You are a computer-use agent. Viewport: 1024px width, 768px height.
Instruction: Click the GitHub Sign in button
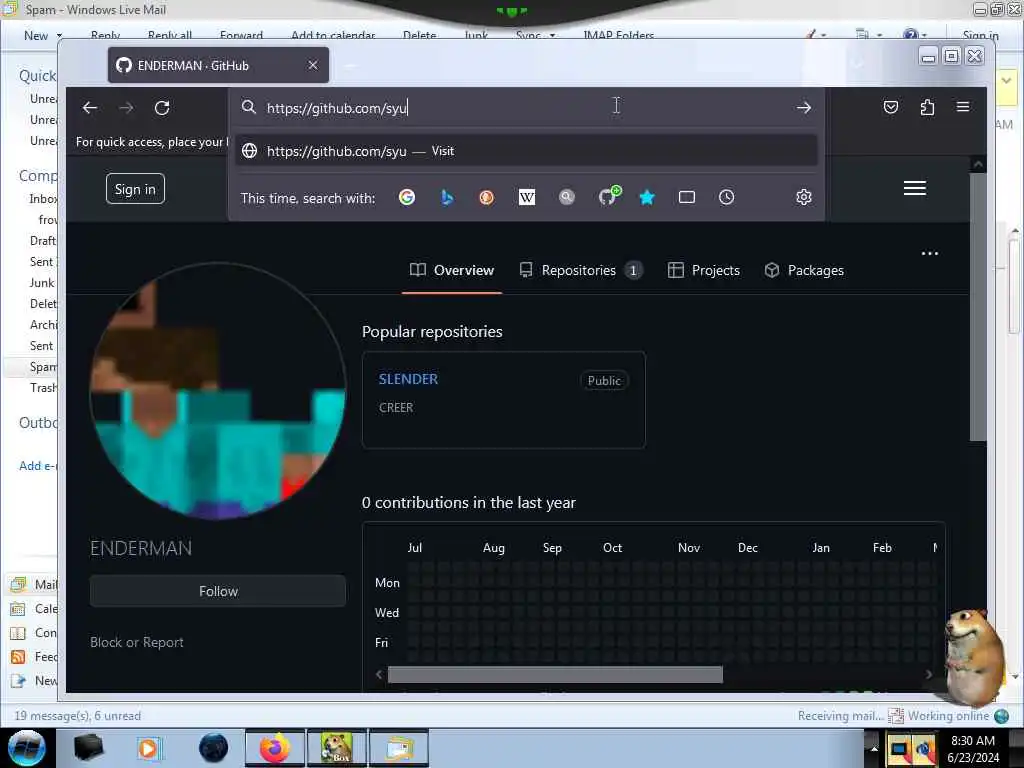pyautogui.click(x=135, y=189)
